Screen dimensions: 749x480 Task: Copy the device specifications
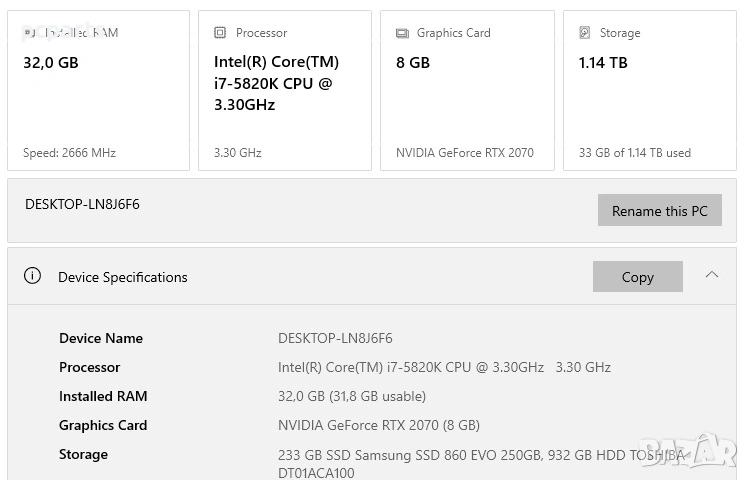pos(637,277)
